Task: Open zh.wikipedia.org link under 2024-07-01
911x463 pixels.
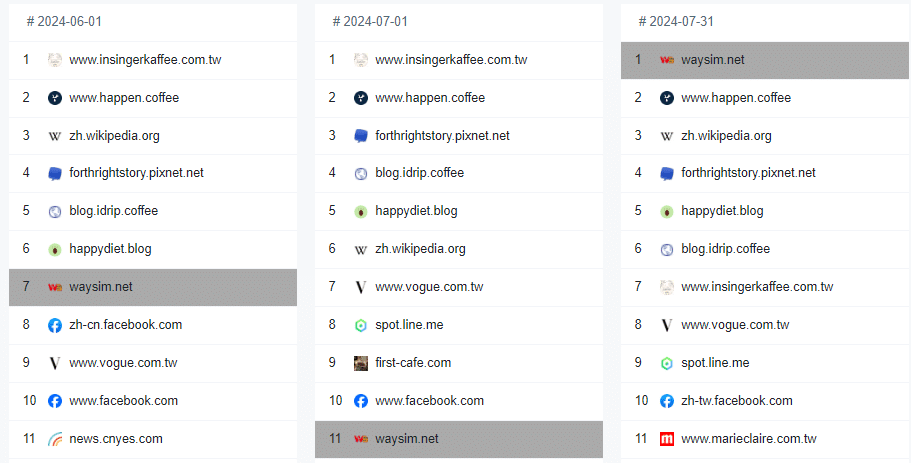Action: tap(420, 249)
